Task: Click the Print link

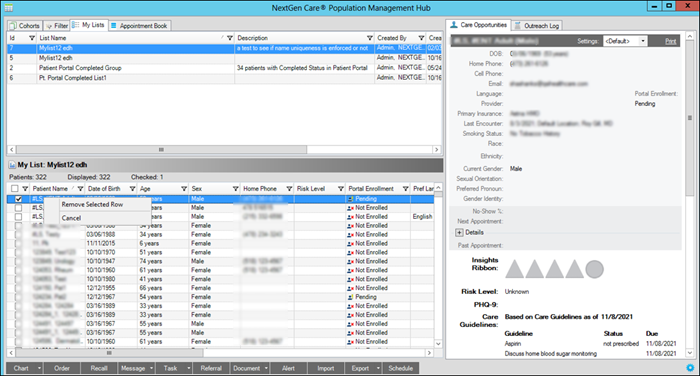Action: click(x=671, y=41)
